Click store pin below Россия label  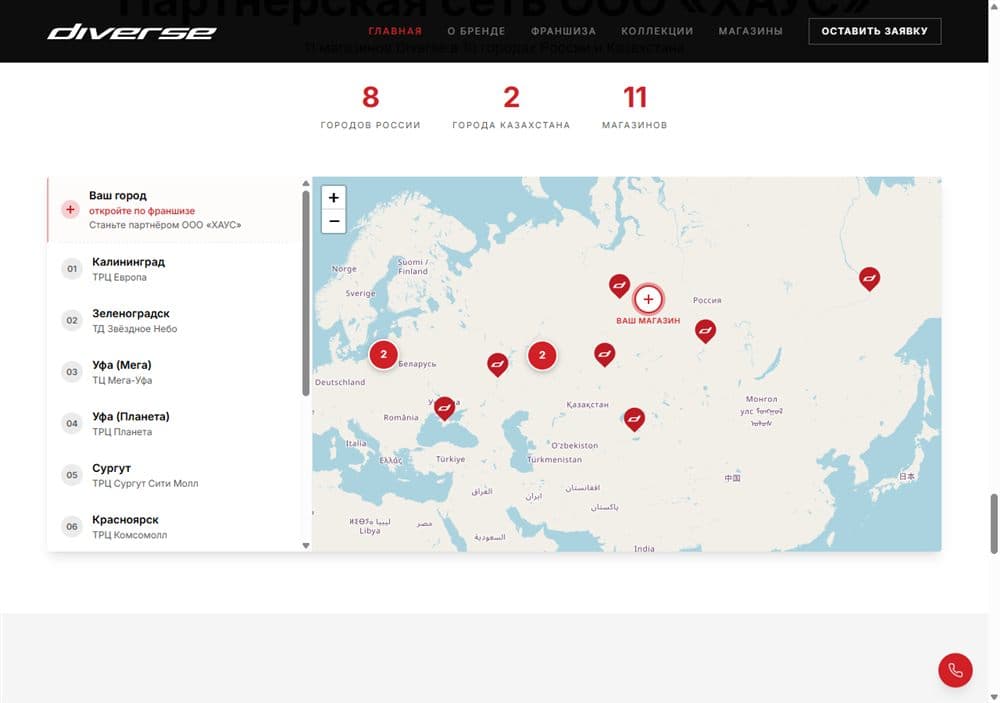tap(705, 330)
